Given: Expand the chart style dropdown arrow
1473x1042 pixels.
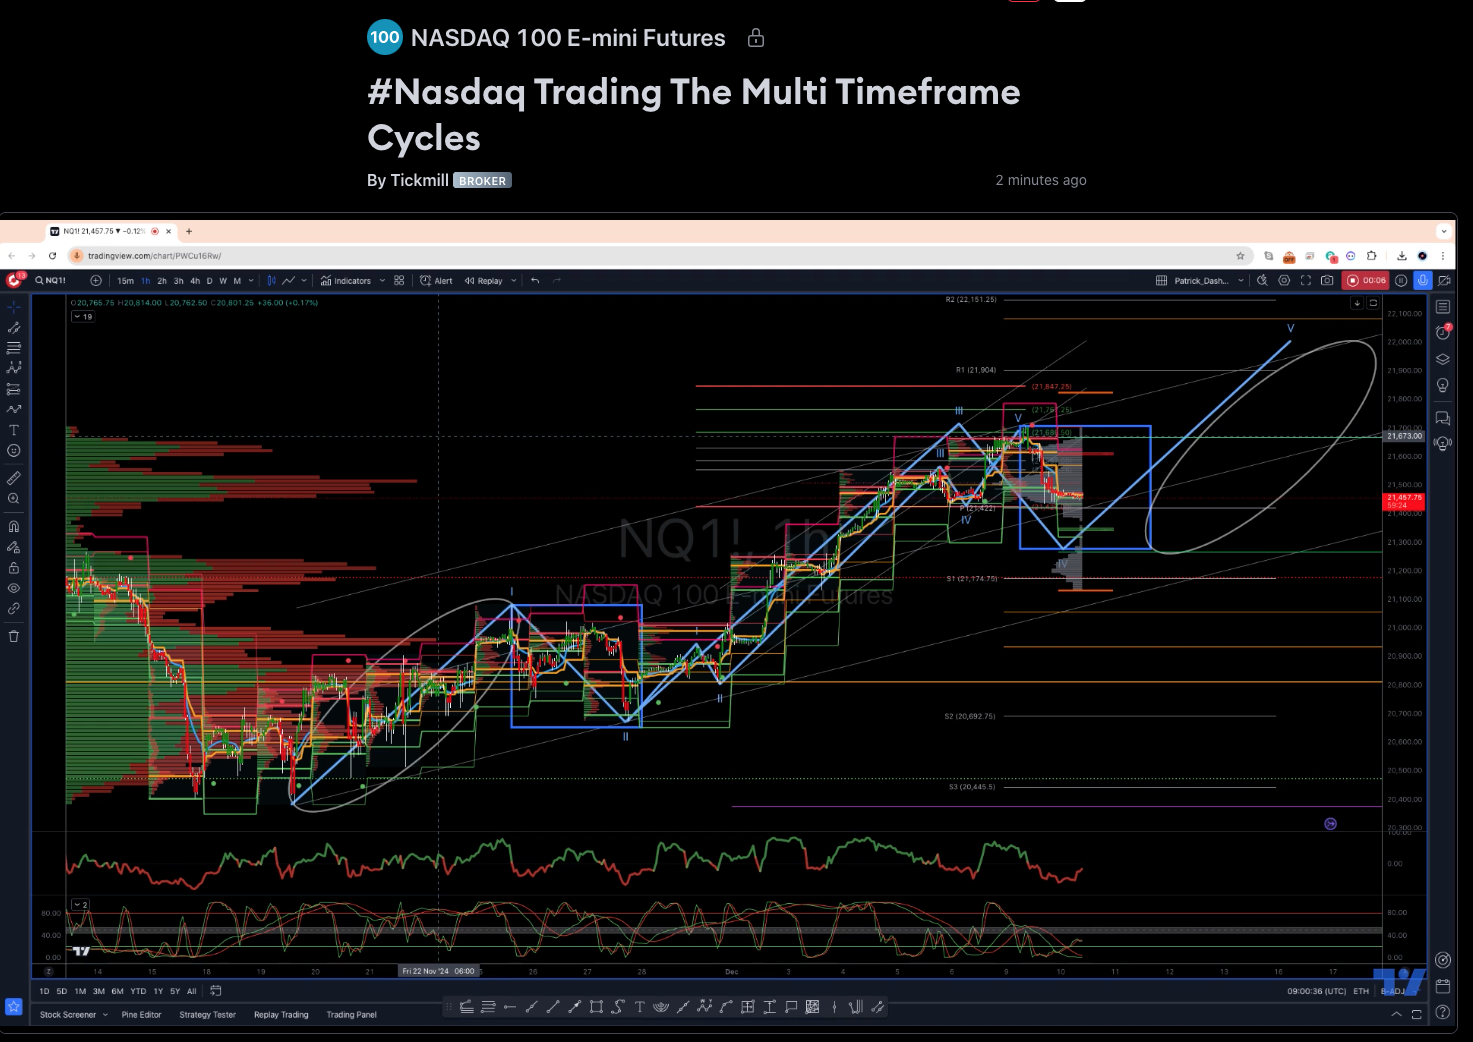Looking at the screenshot, I should [302, 281].
